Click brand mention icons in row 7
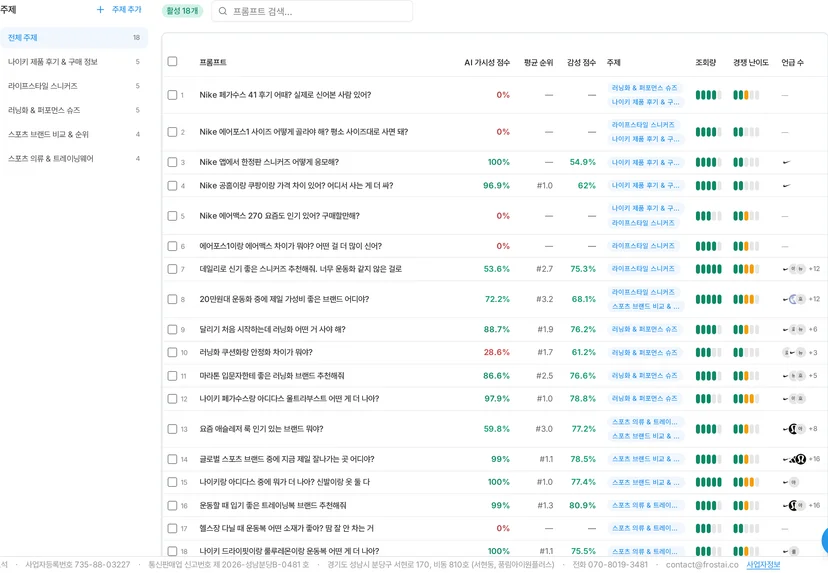 click(794, 269)
